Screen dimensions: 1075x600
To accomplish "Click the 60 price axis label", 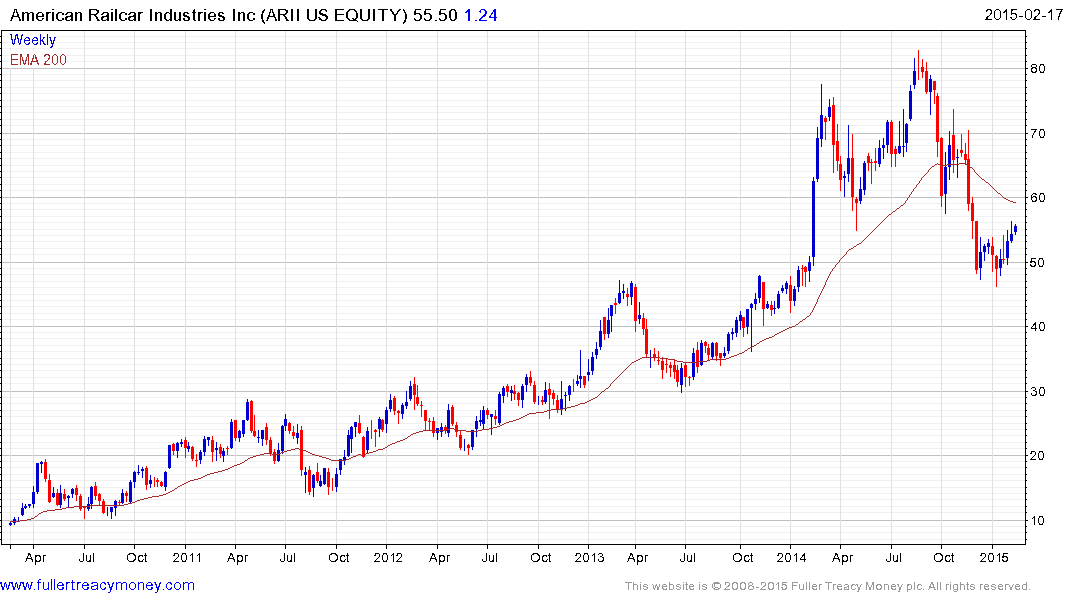I will click(1038, 198).
